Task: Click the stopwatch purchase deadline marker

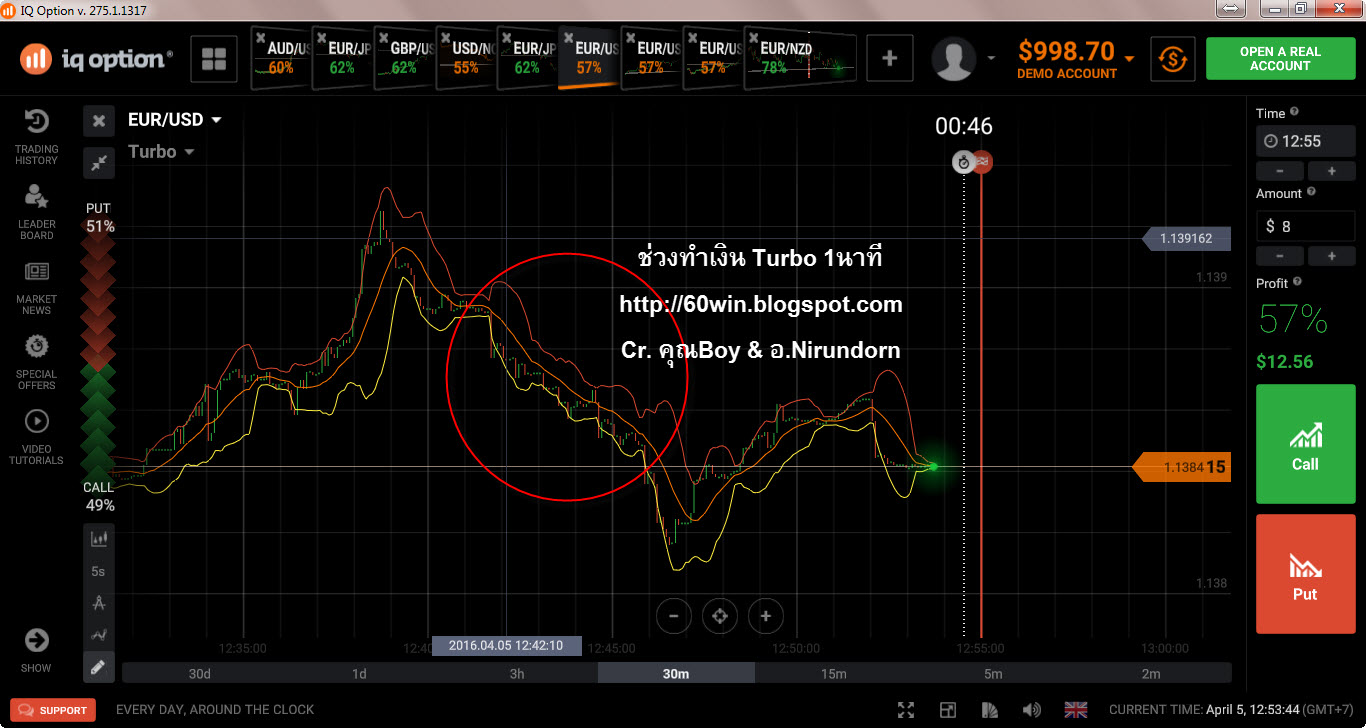Action: pos(964,162)
